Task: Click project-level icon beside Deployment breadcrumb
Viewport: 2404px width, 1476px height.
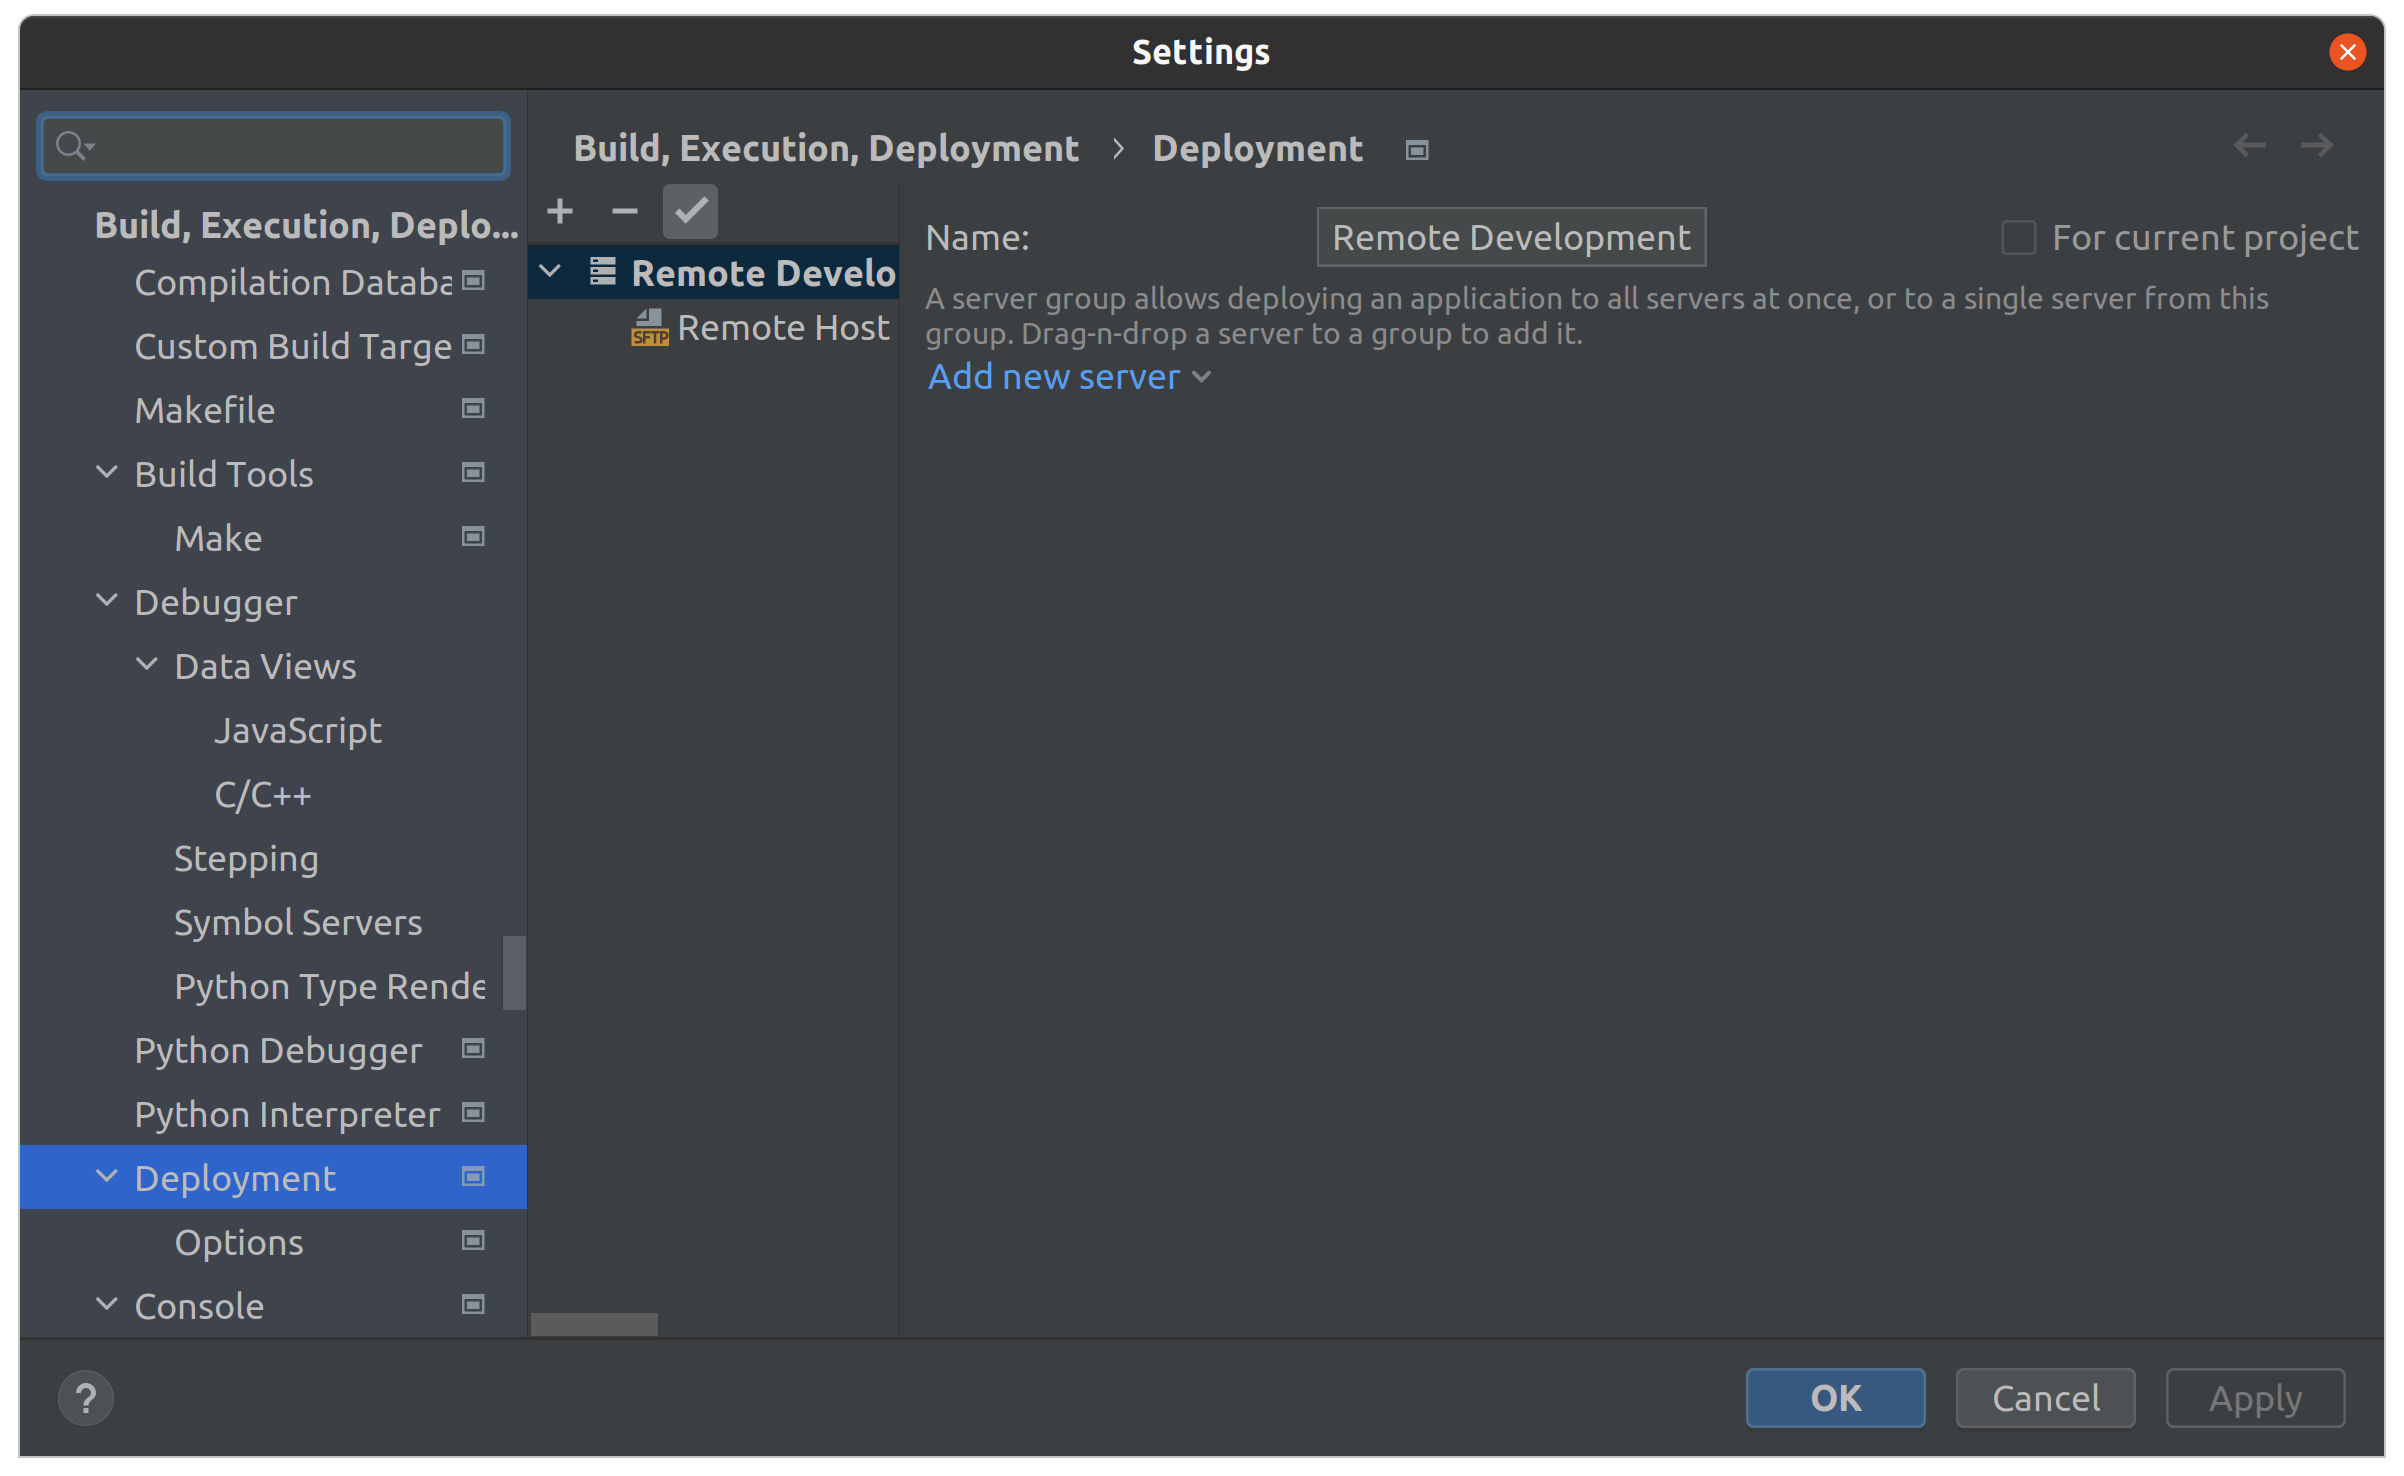Action: point(1416,150)
